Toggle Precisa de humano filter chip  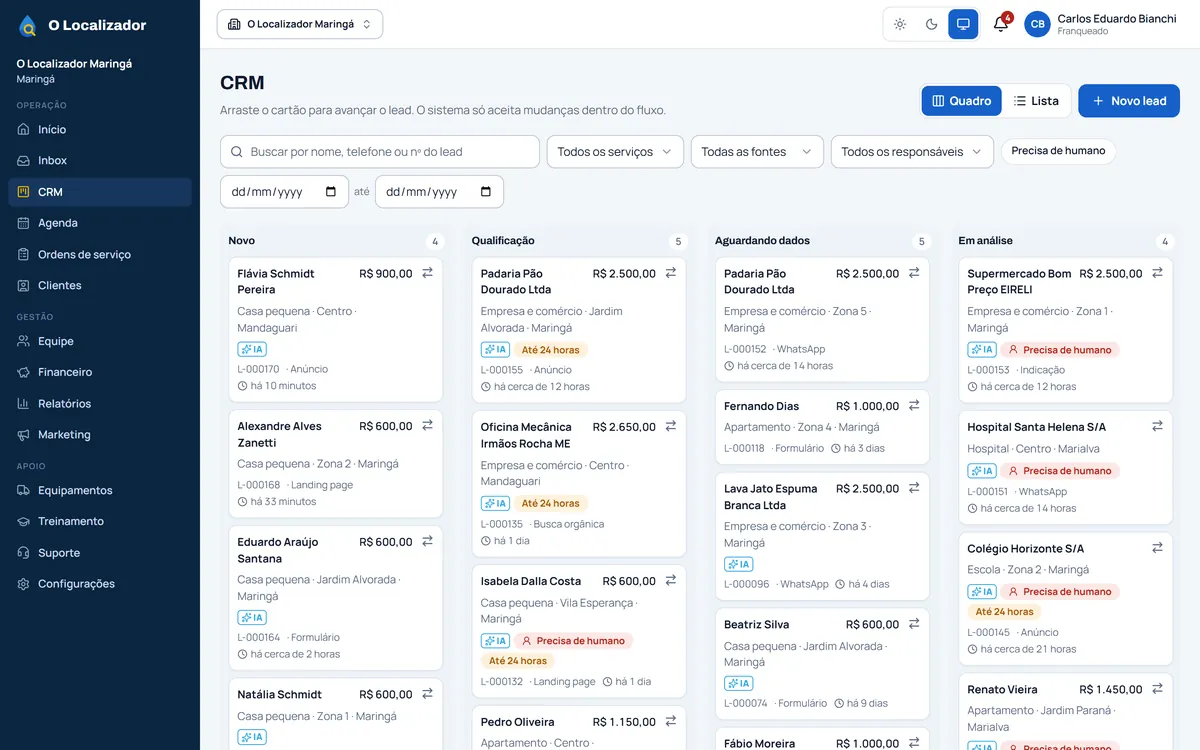pos(1058,151)
